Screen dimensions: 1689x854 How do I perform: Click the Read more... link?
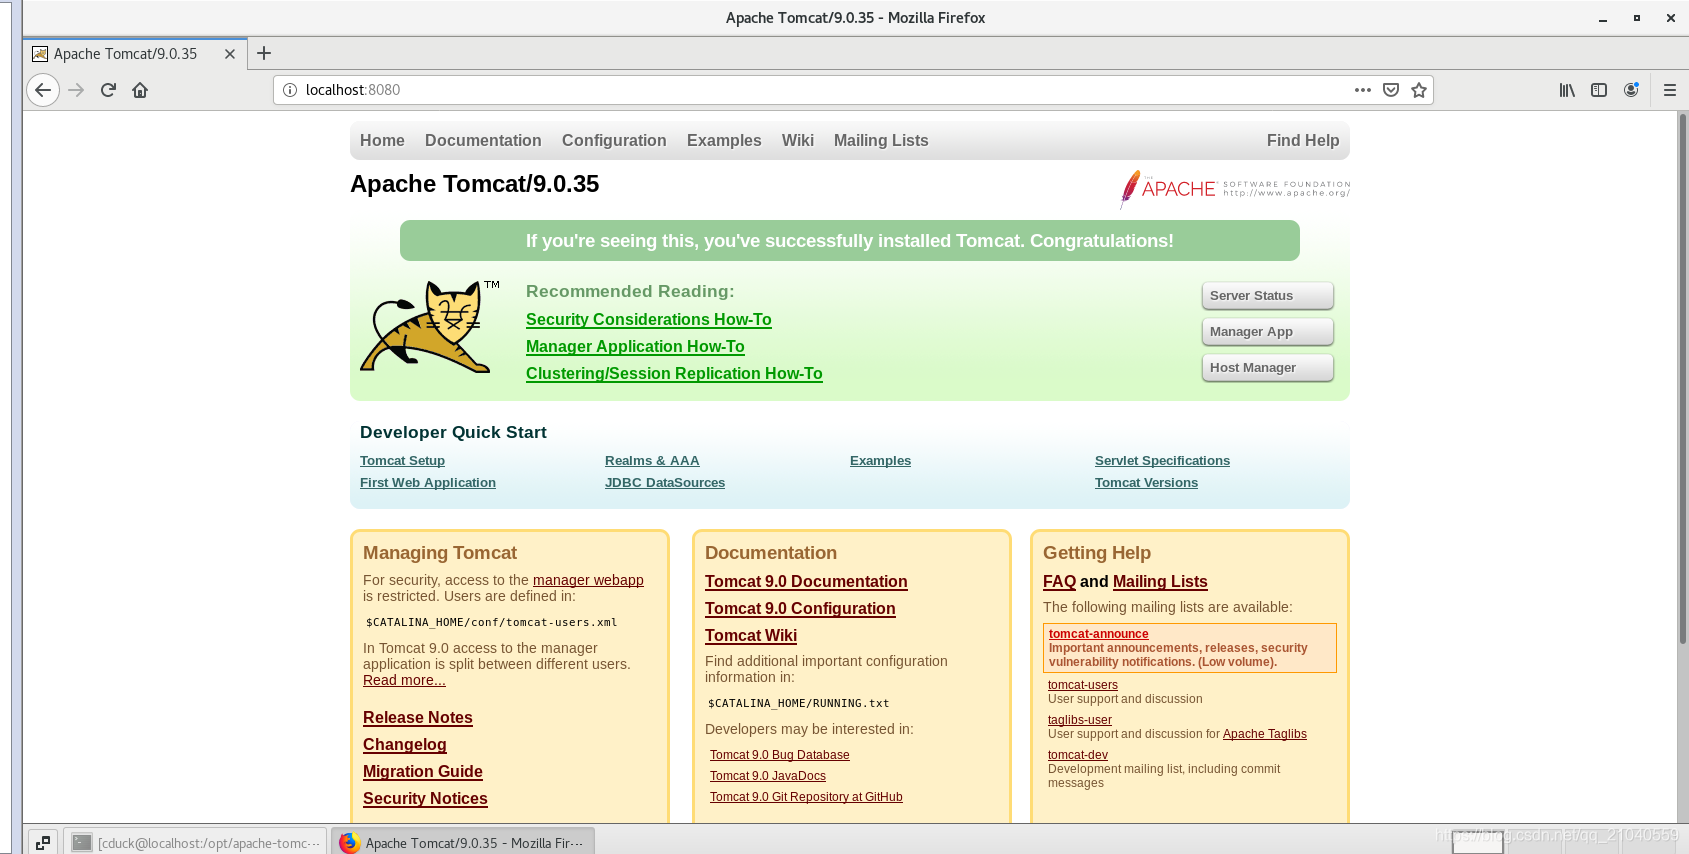pyautogui.click(x=404, y=680)
